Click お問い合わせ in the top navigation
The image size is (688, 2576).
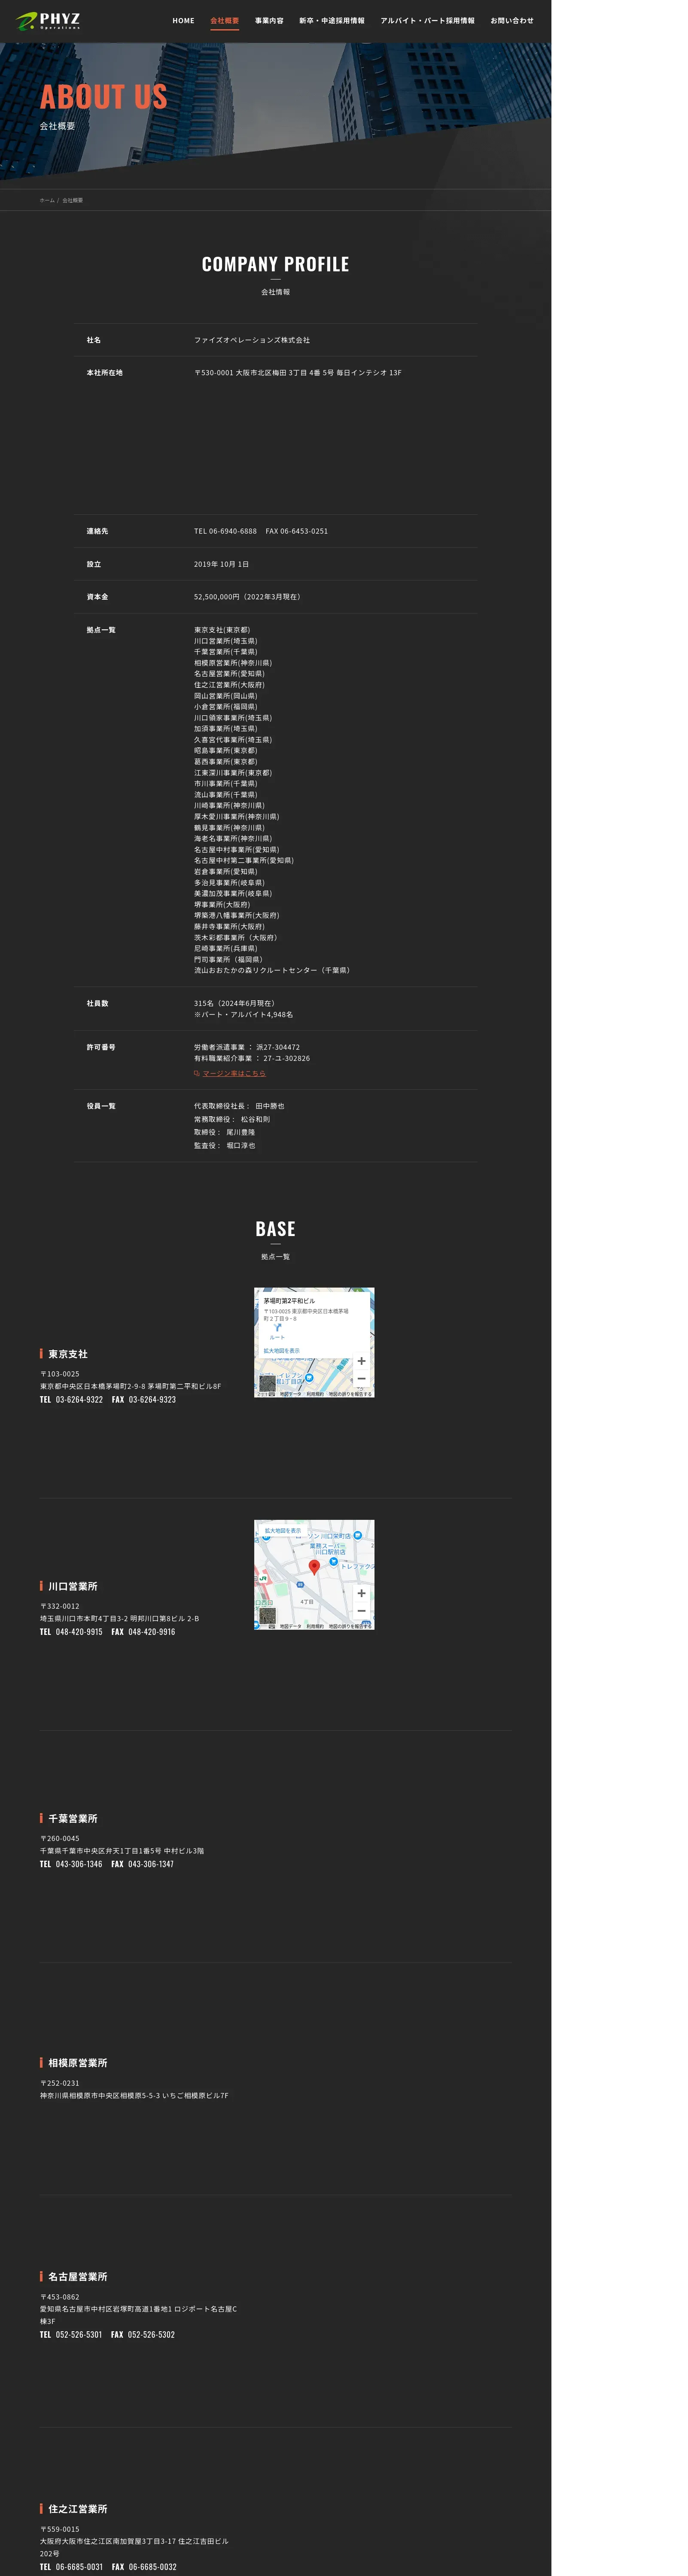pyautogui.click(x=512, y=21)
